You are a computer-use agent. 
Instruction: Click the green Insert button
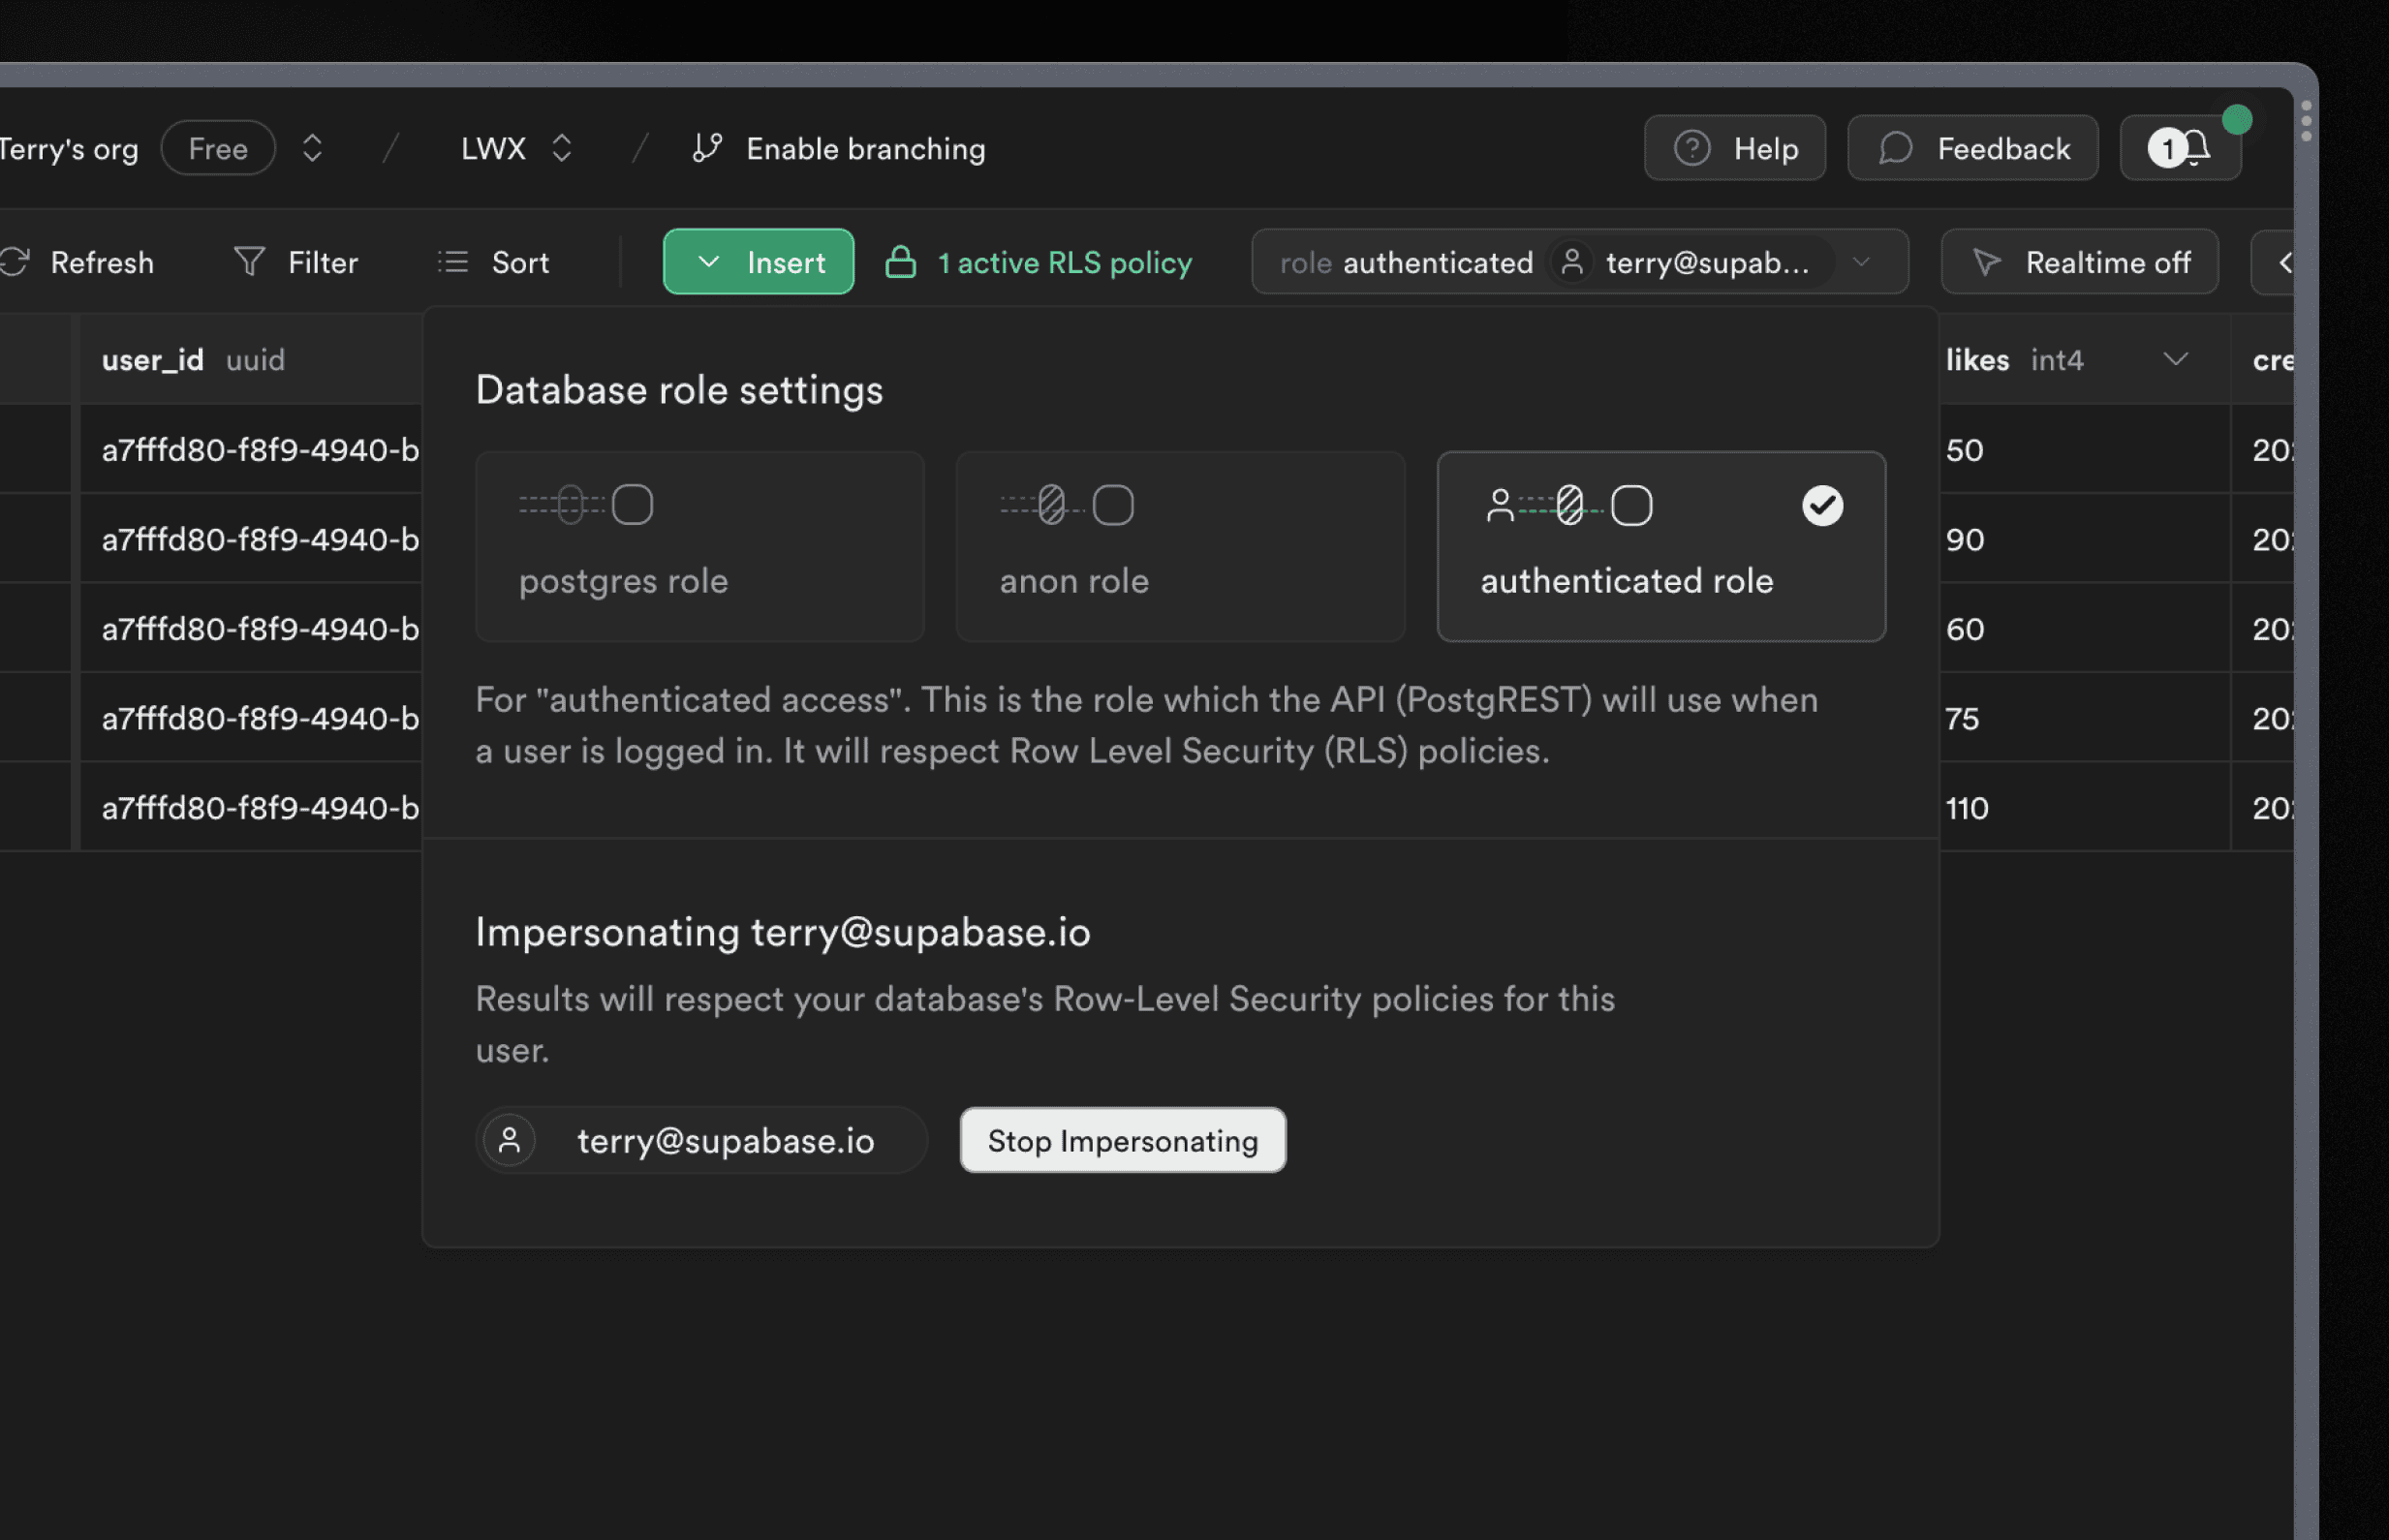[x=758, y=262]
